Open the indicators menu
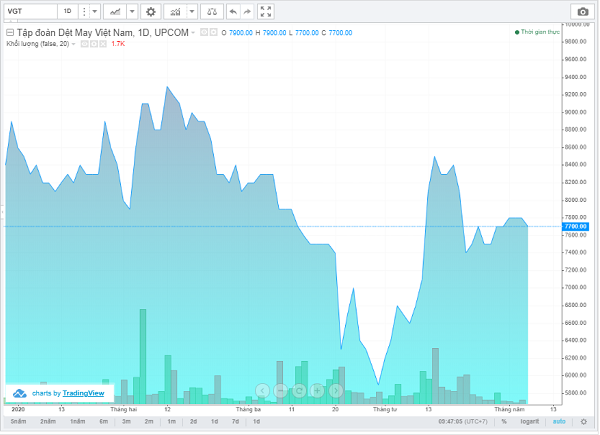600x435 pixels. (181, 11)
